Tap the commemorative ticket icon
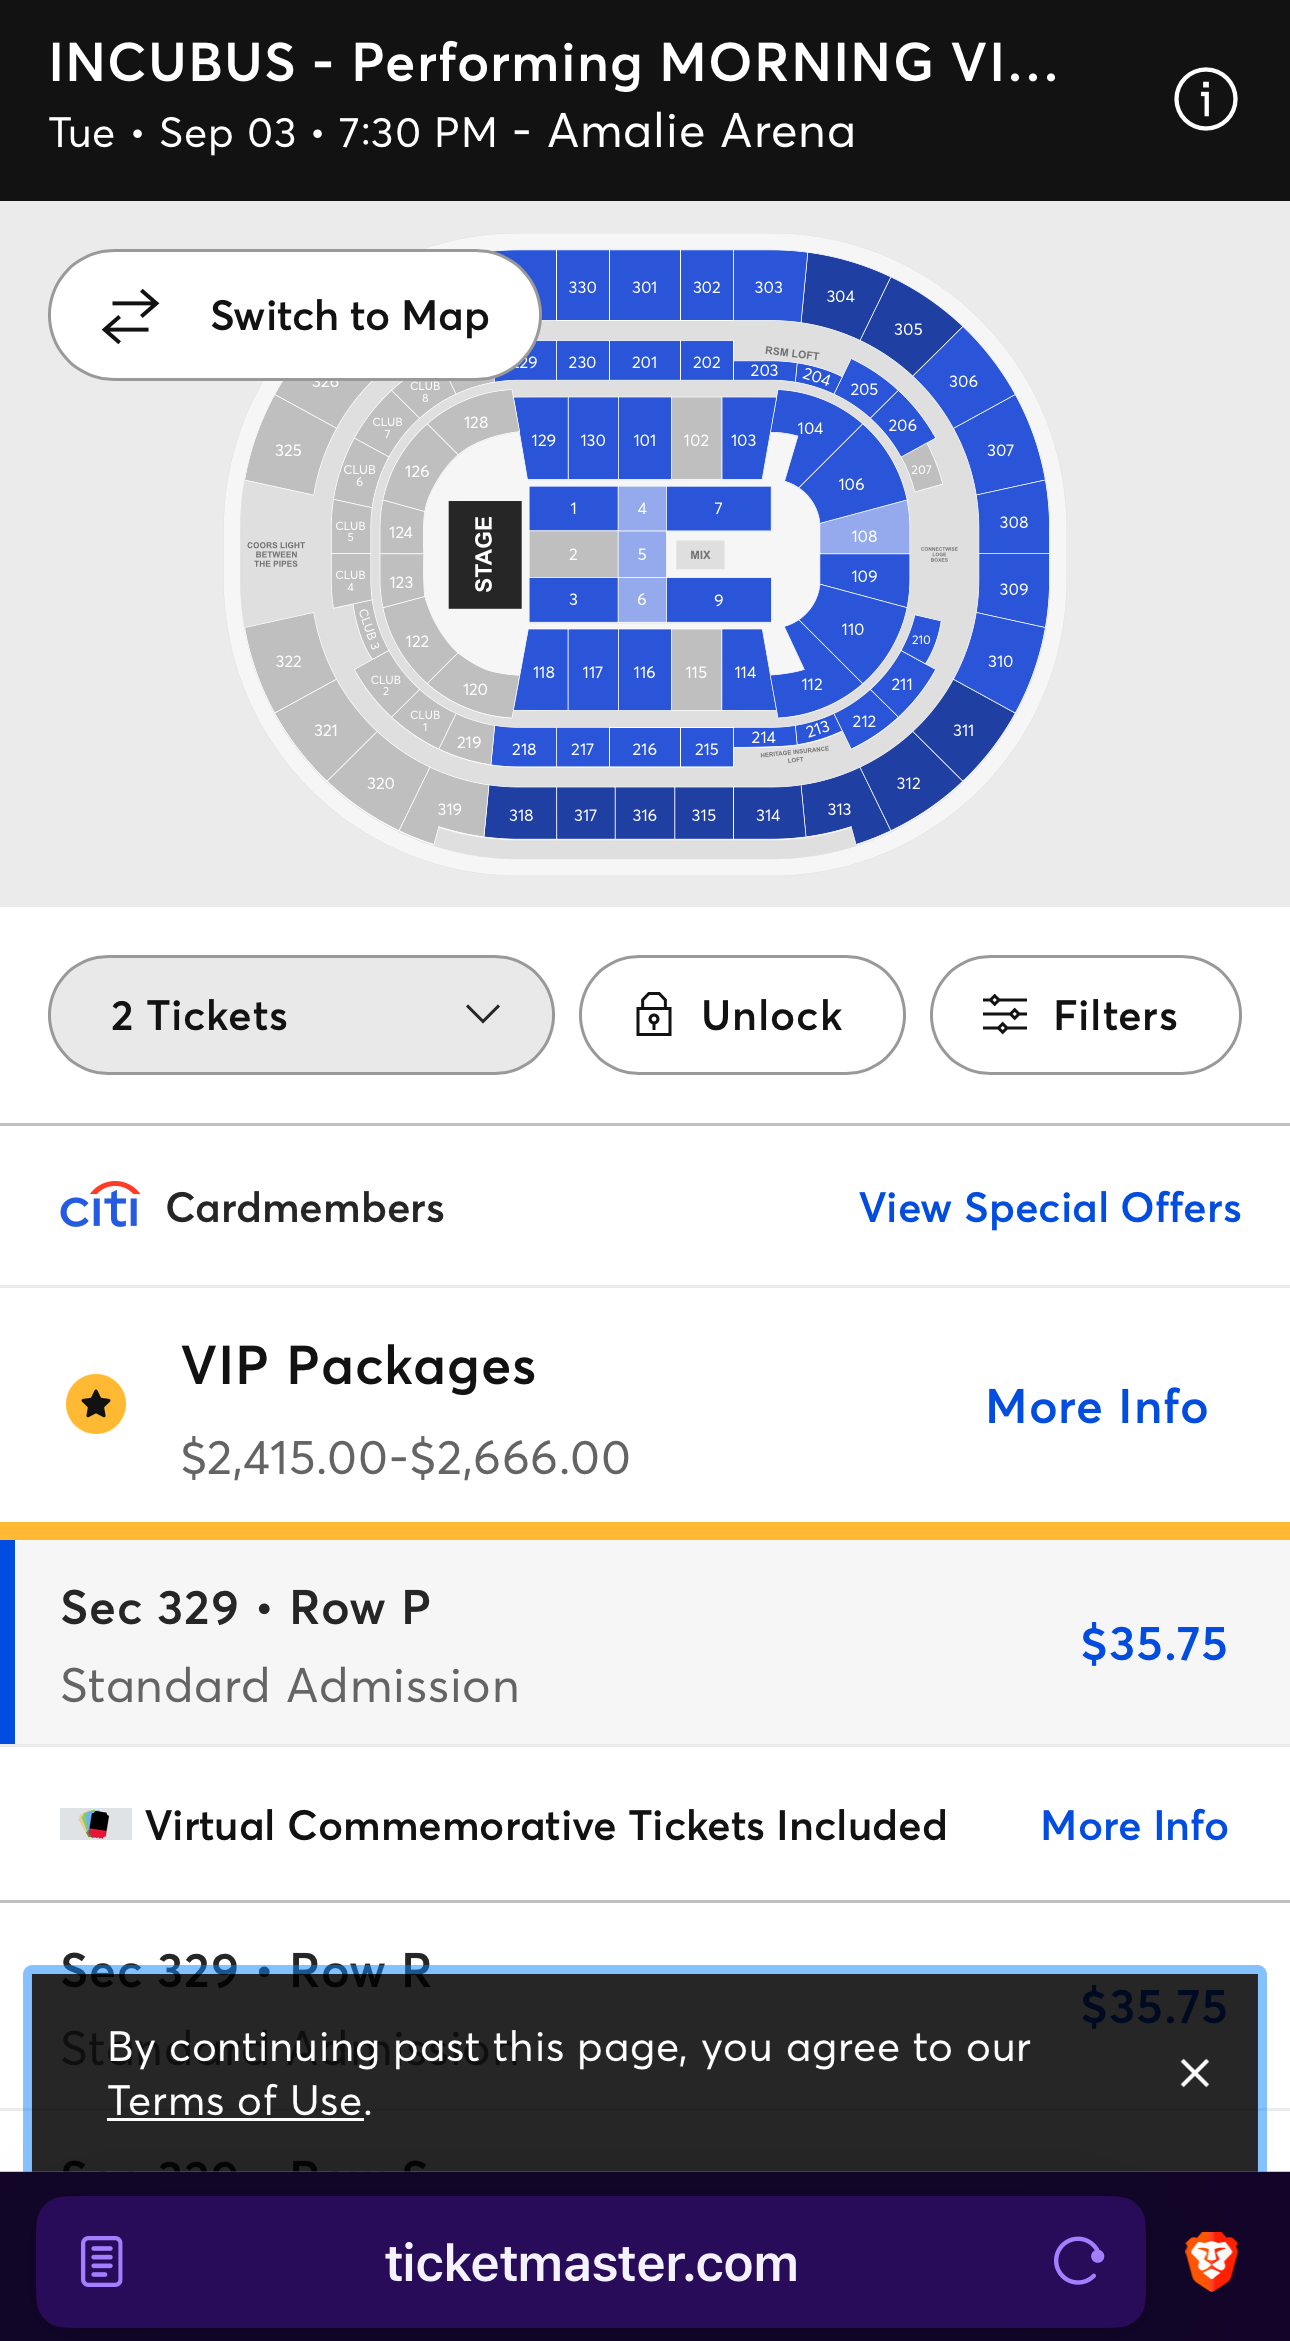The image size is (1290, 2341). point(96,1825)
